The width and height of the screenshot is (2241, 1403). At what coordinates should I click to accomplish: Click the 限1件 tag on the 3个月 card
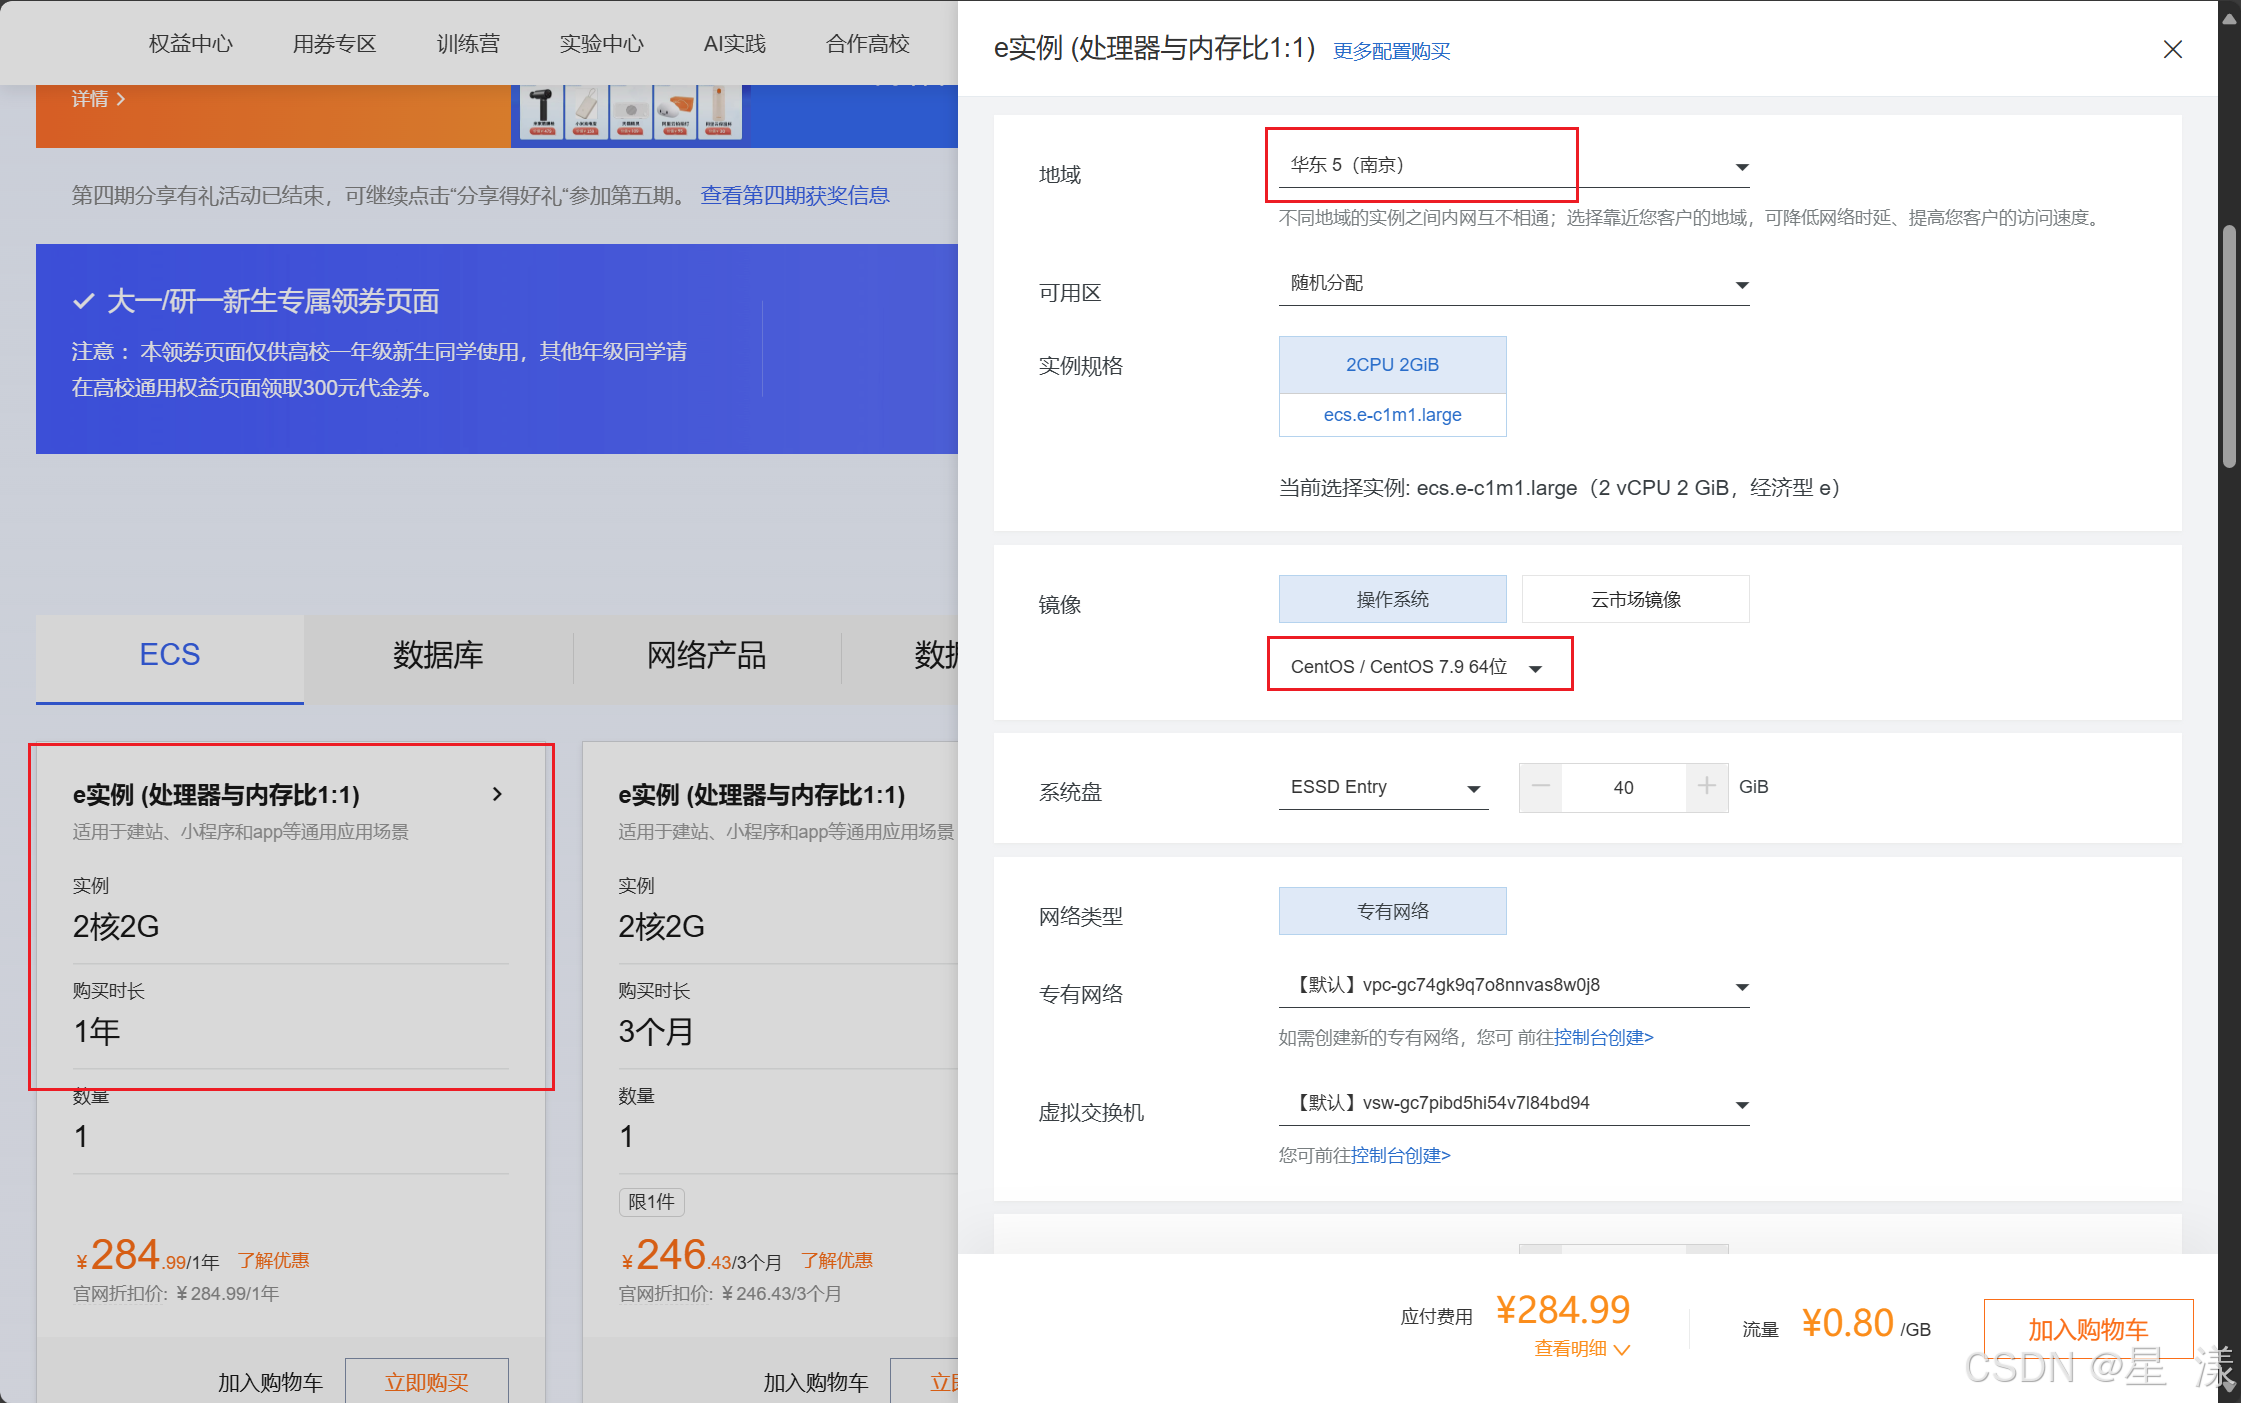(651, 1202)
